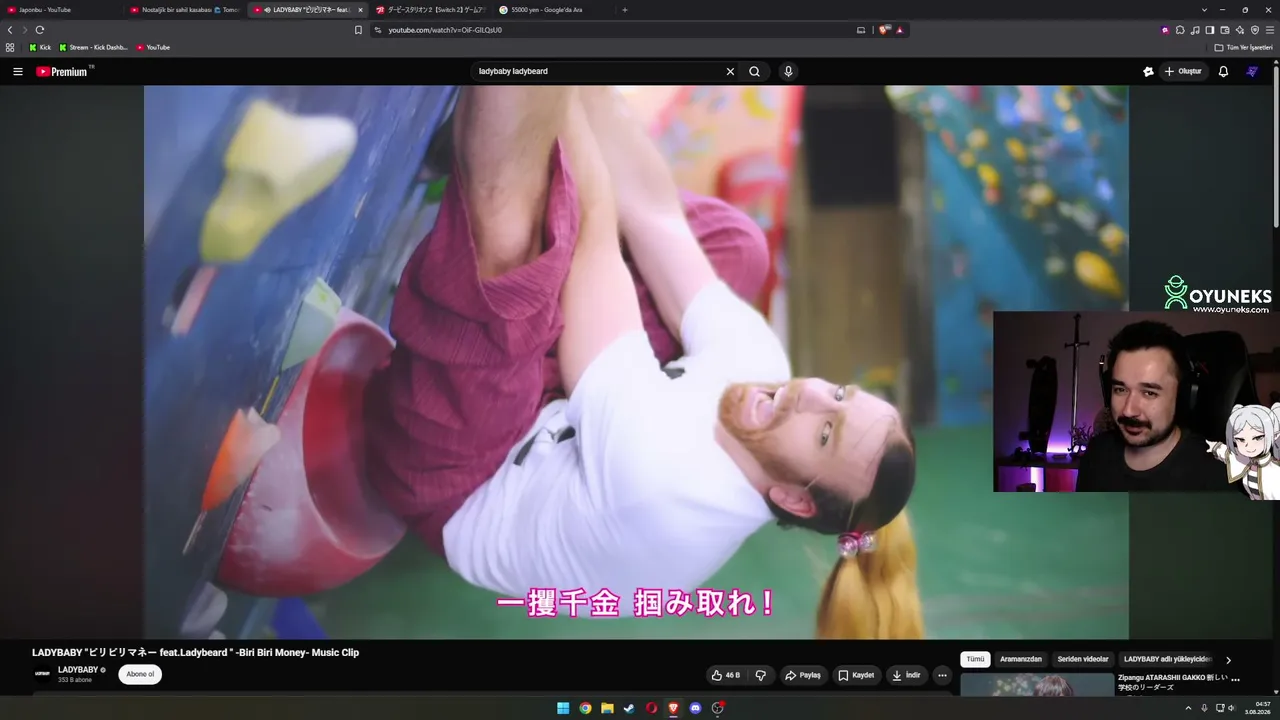Open YouTube notifications bell
This screenshot has height=720, width=1280.
coord(1223,72)
